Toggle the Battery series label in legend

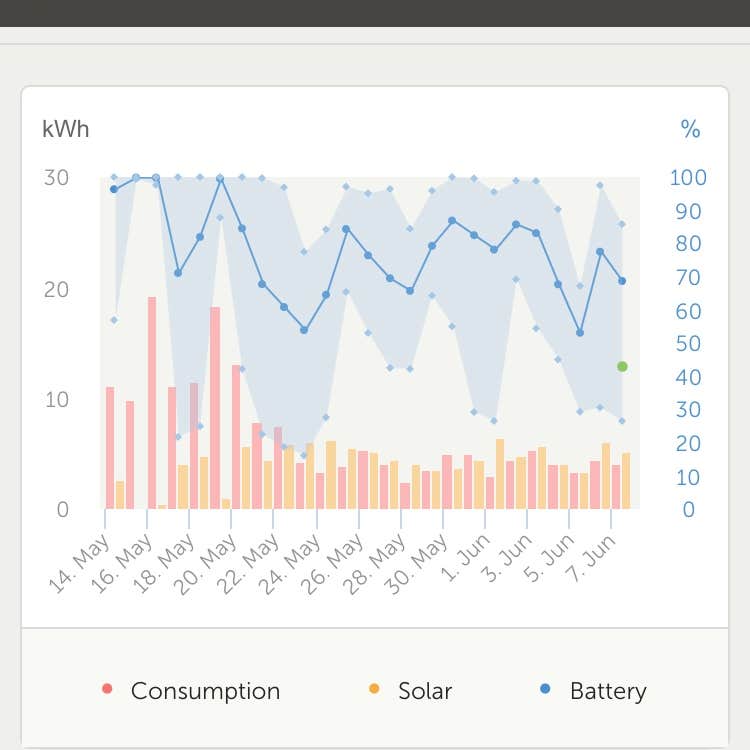[x=607, y=691]
